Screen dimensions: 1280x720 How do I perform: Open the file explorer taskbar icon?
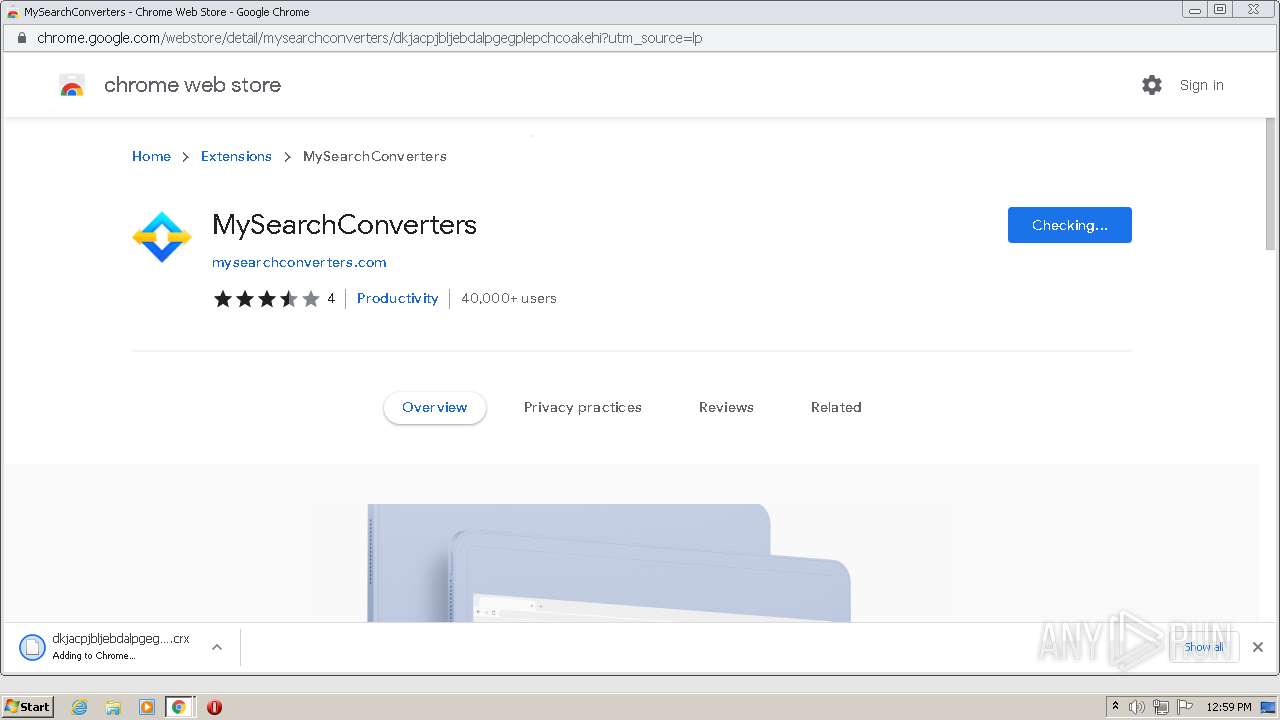pyautogui.click(x=113, y=707)
